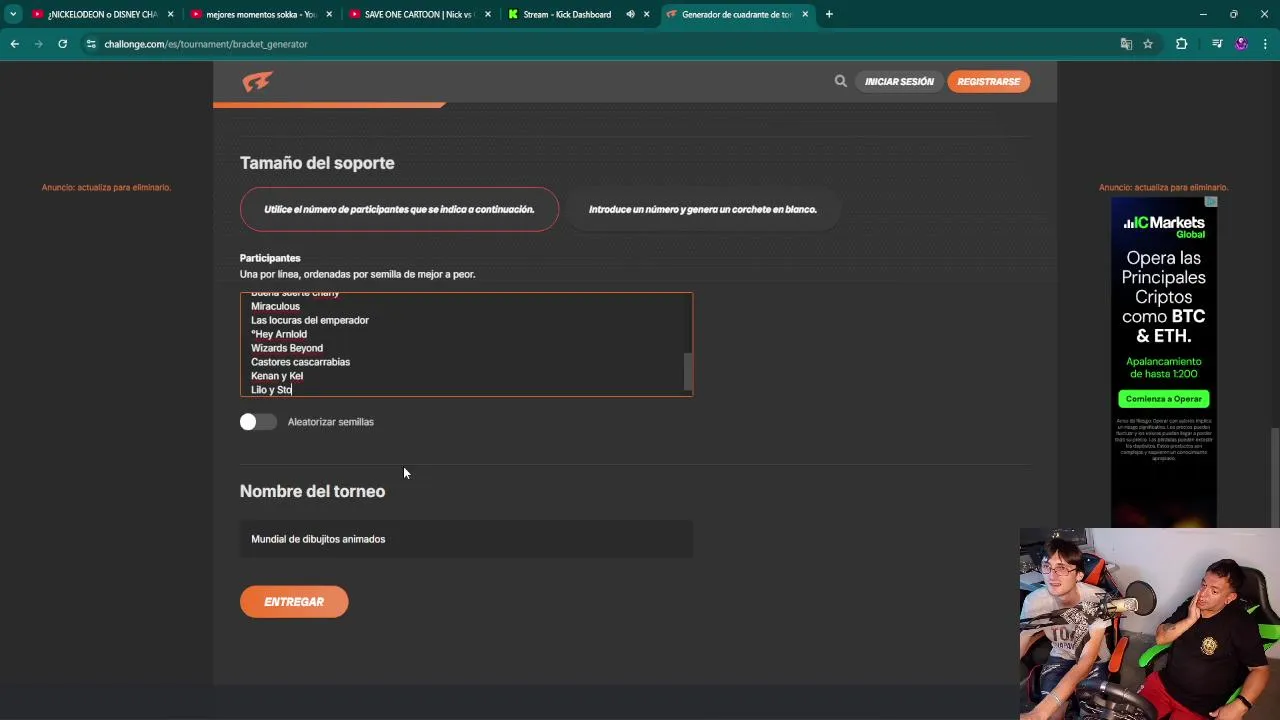
Task: Click the ad info icon on IC Markets ad
Action: pos(1211,202)
